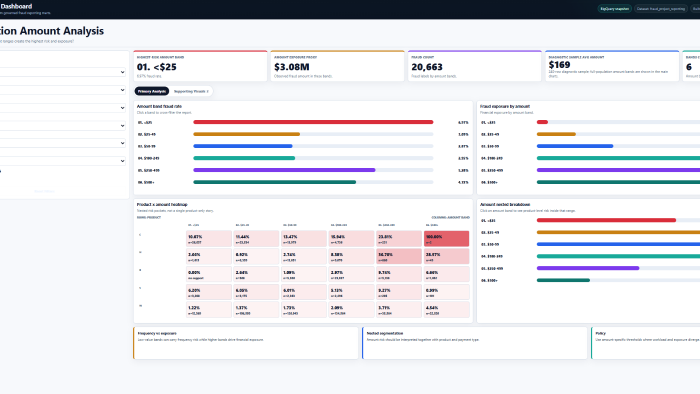Click the 13.47% heatmap cell
This screenshot has width=700, height=394.
click(x=304, y=239)
